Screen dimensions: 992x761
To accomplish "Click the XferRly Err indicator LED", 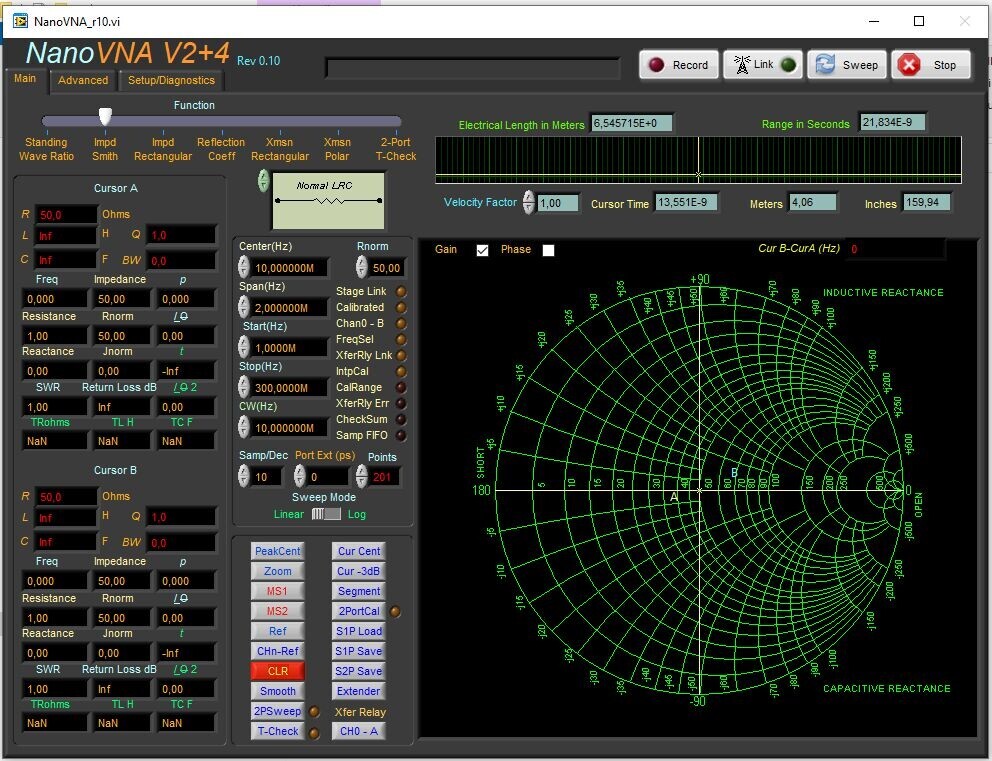I will pos(401,403).
